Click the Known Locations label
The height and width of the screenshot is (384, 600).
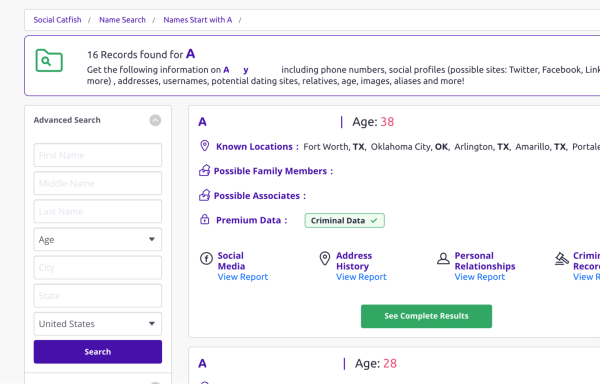pos(257,146)
